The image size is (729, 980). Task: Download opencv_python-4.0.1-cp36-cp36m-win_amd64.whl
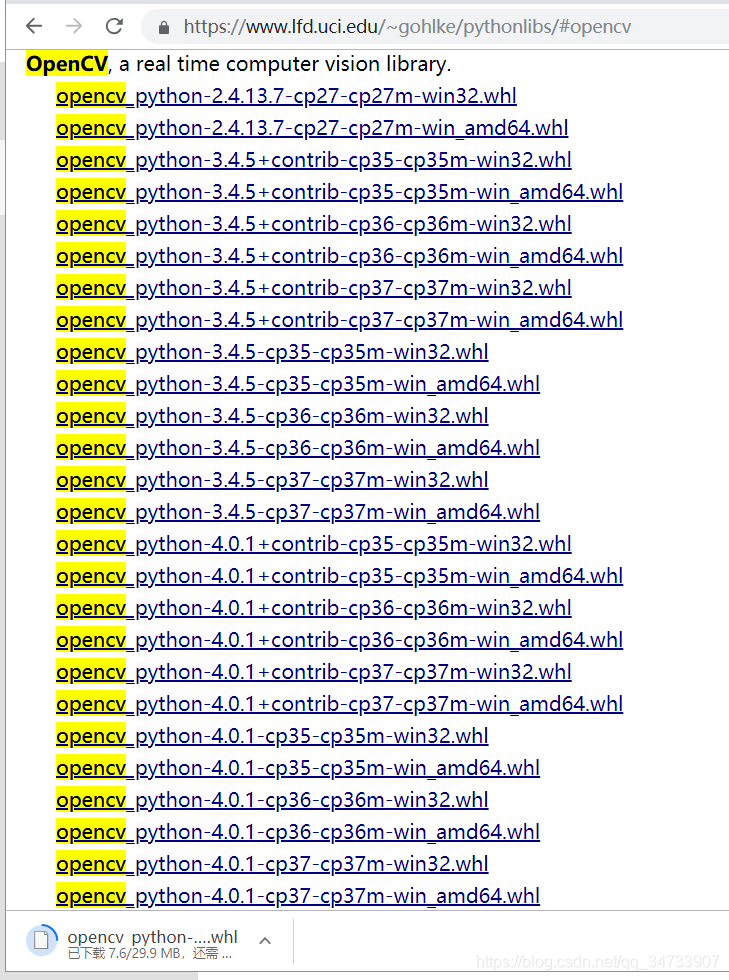point(298,832)
